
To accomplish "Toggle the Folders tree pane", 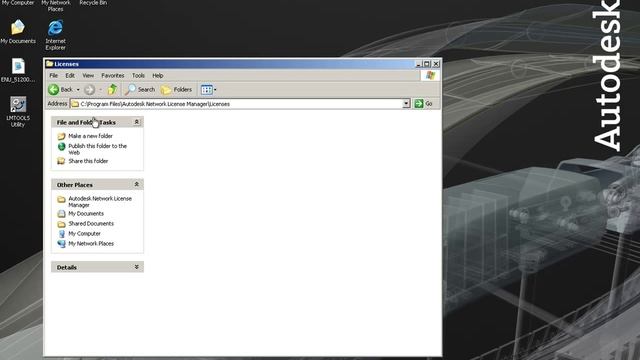I will (x=176, y=89).
